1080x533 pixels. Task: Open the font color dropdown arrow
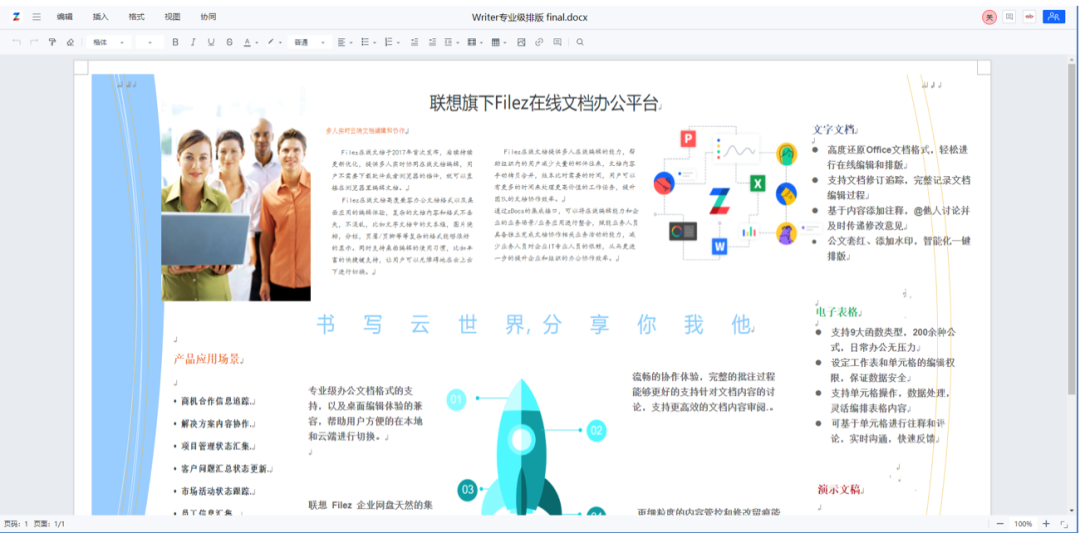256,43
